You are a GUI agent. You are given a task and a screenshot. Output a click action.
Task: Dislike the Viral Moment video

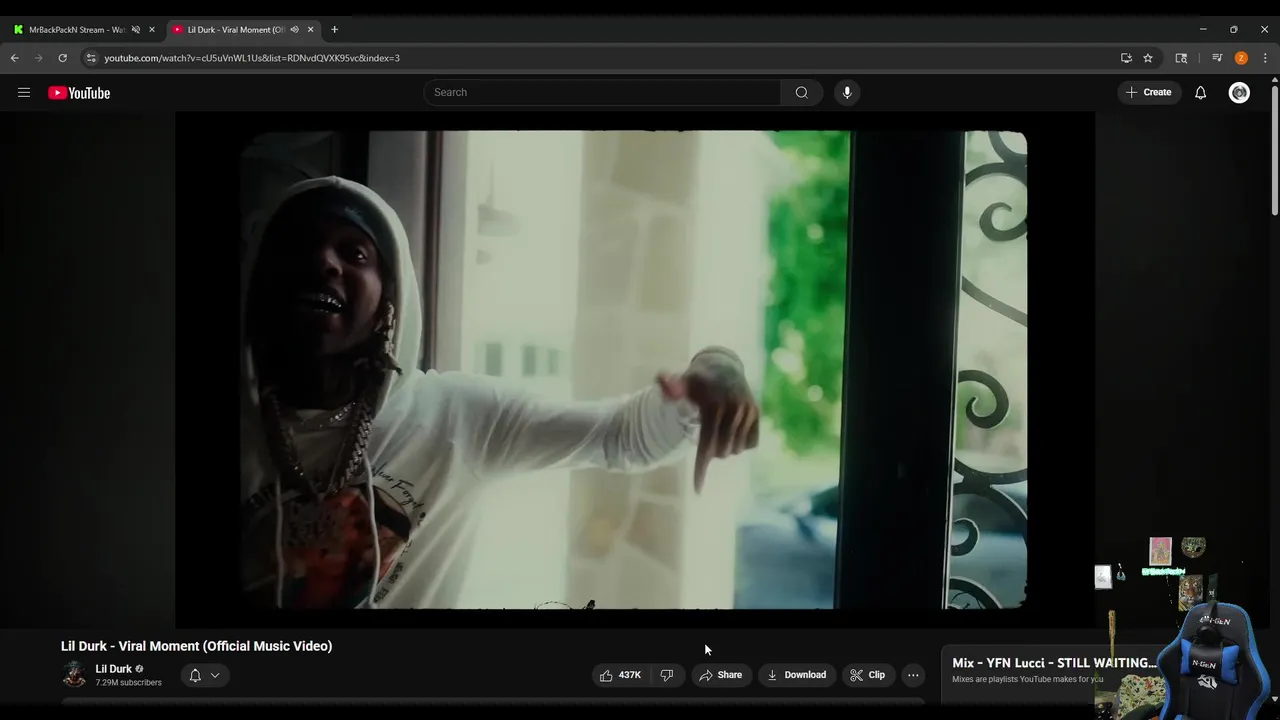click(667, 675)
